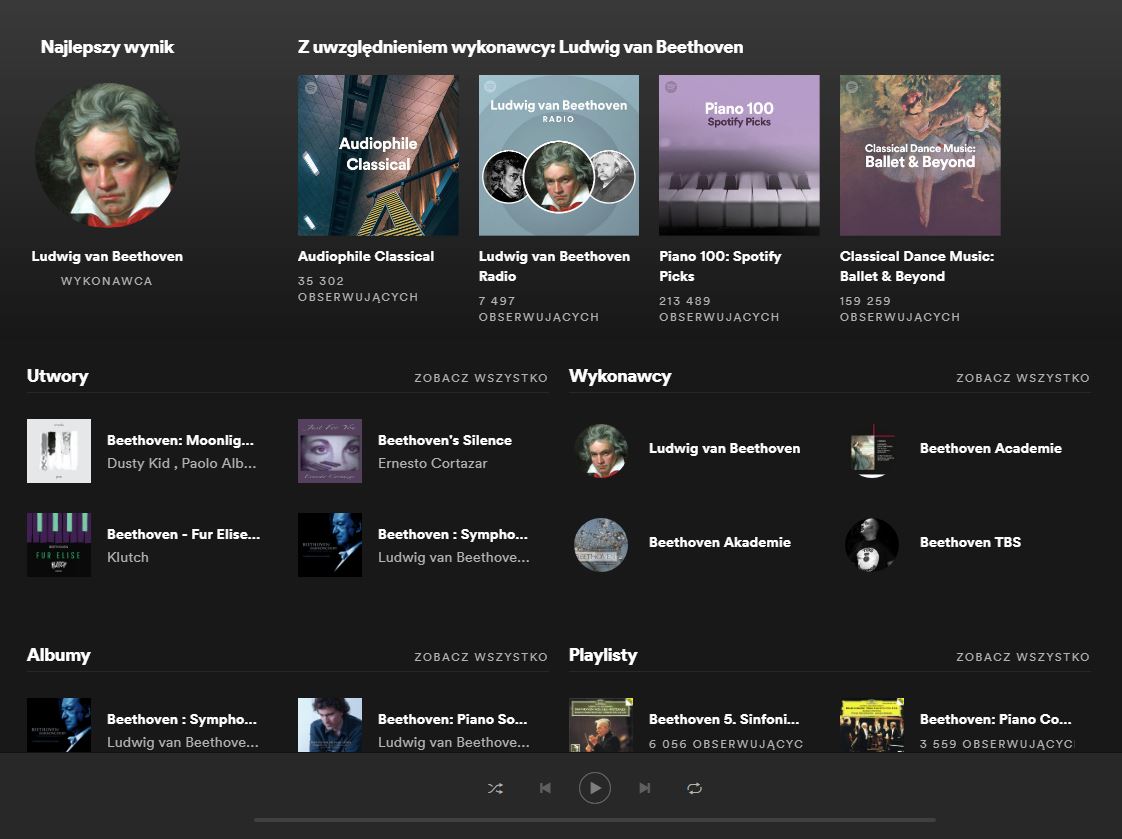Image resolution: width=1122 pixels, height=839 pixels.
Task: Click the Beethoven 5. Sinfoni... playlist title
Action: pyautogui.click(x=724, y=719)
